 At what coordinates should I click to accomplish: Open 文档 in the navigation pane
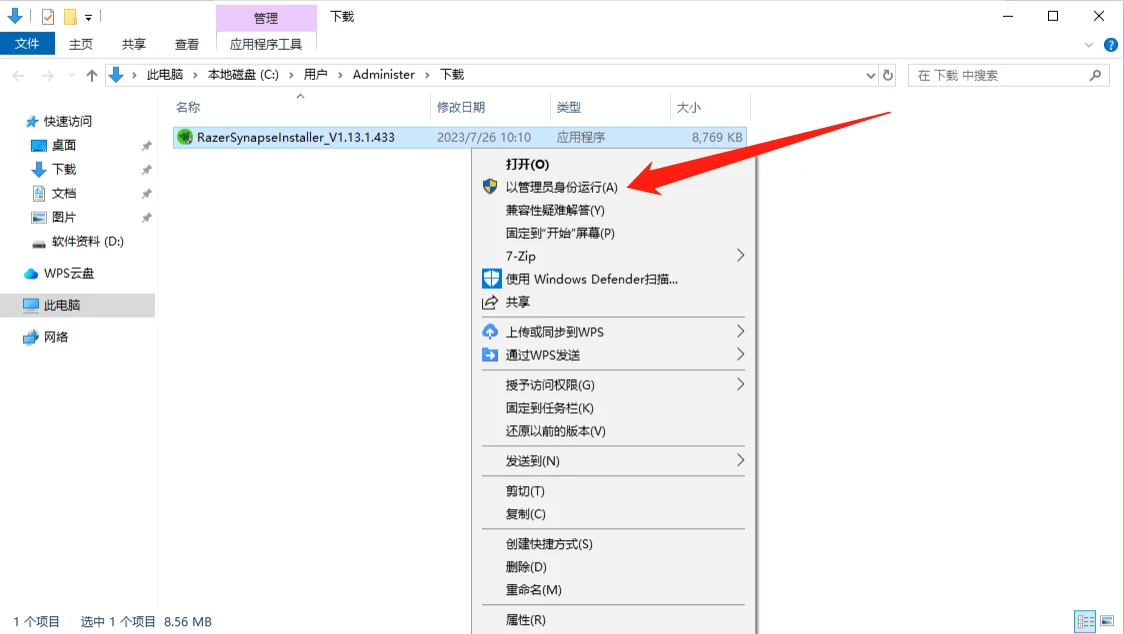(63, 193)
